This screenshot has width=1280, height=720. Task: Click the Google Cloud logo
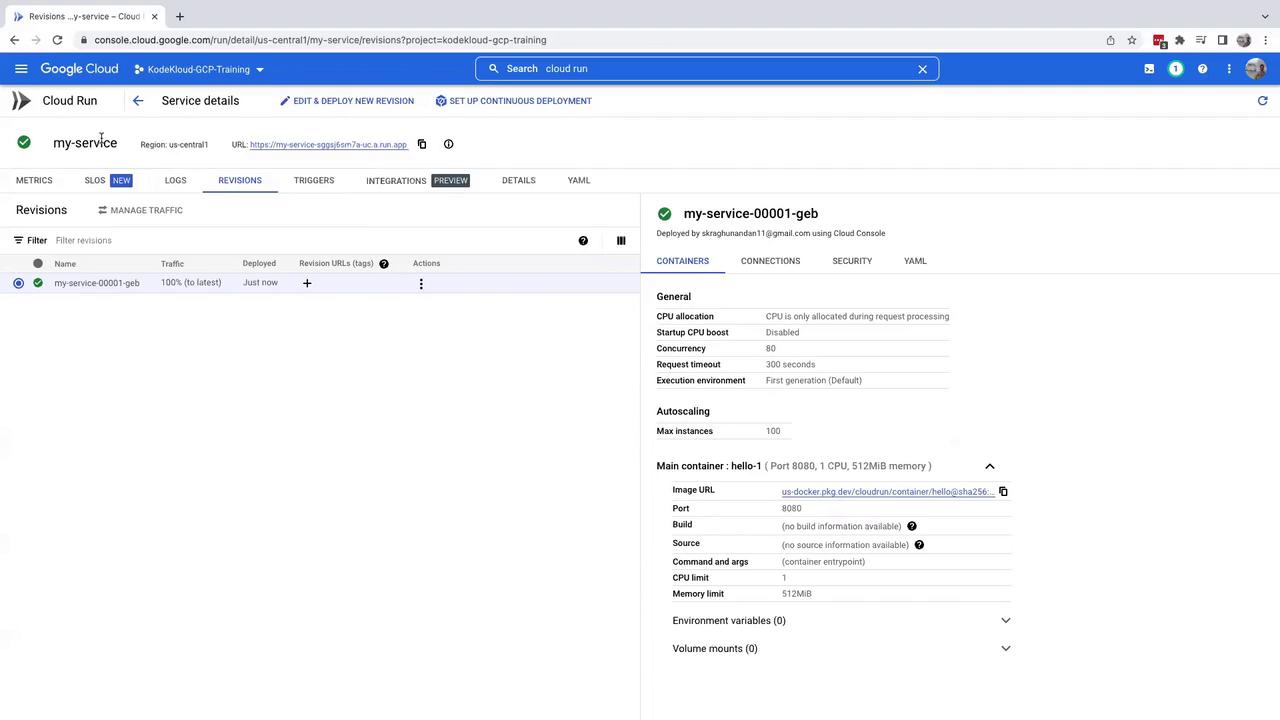coord(79,69)
